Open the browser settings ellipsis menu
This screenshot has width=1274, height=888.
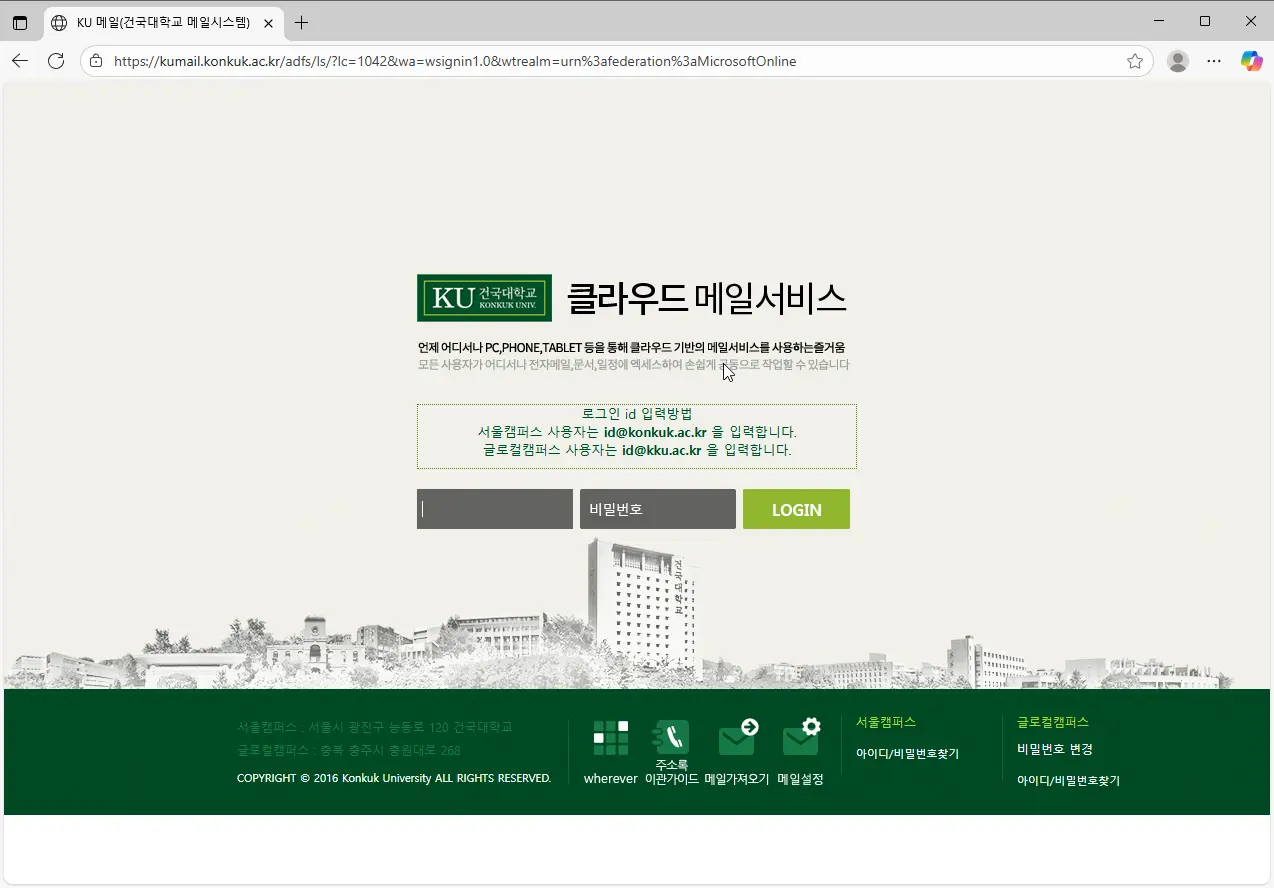point(1214,60)
